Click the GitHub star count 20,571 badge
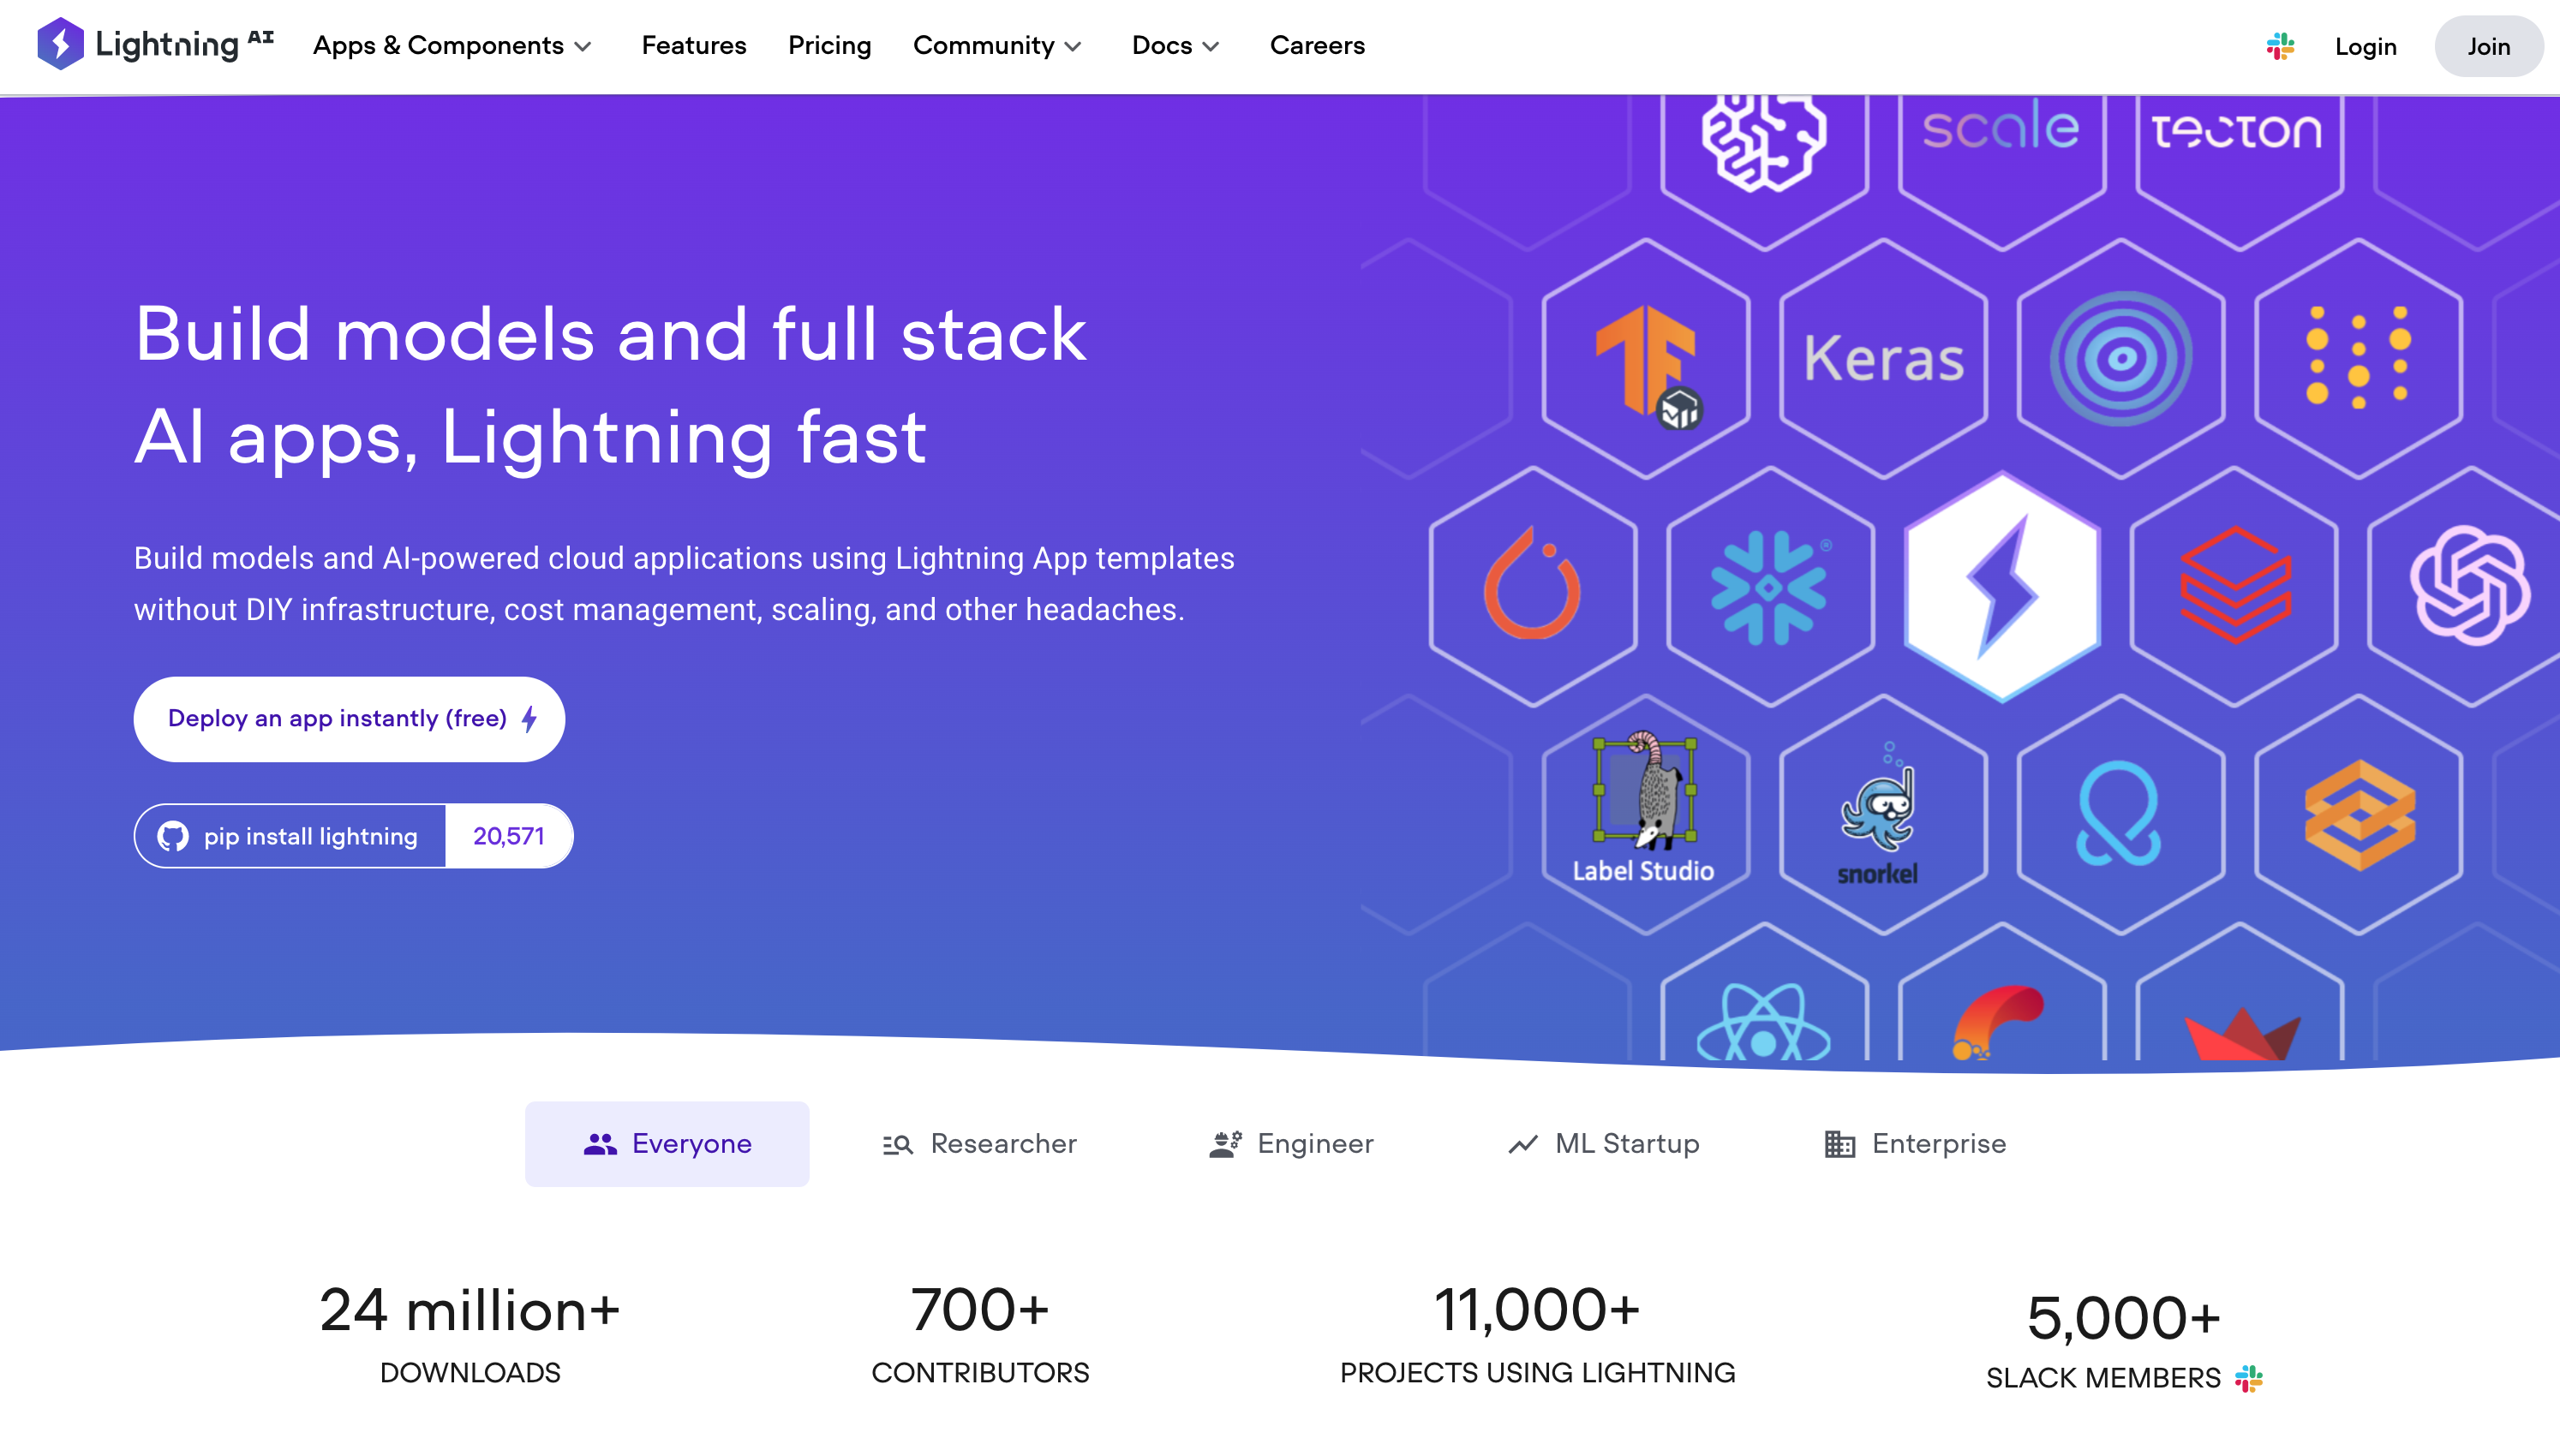Screen dimensions: 2560x1456 [508, 835]
